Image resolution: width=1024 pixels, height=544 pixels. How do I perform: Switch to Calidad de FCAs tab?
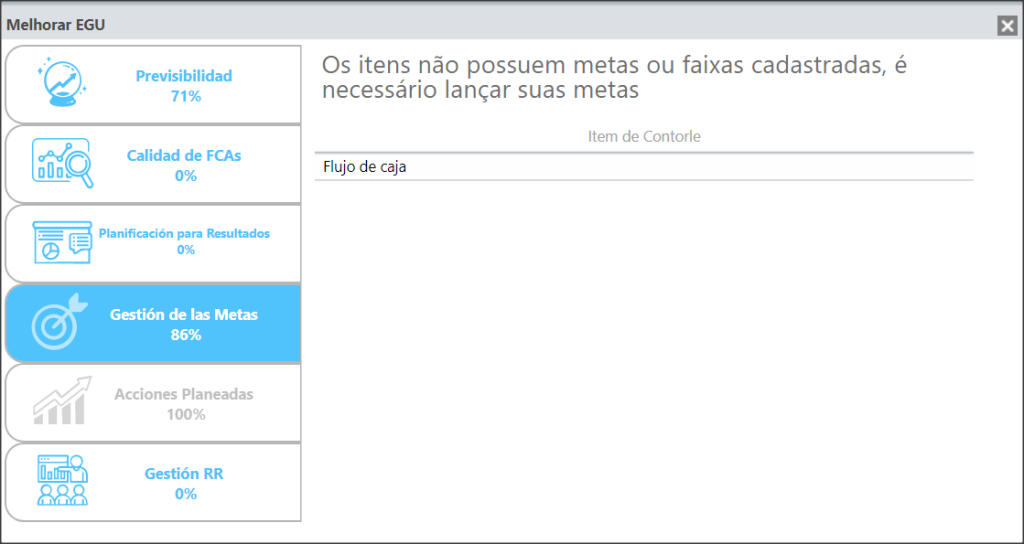(x=184, y=155)
